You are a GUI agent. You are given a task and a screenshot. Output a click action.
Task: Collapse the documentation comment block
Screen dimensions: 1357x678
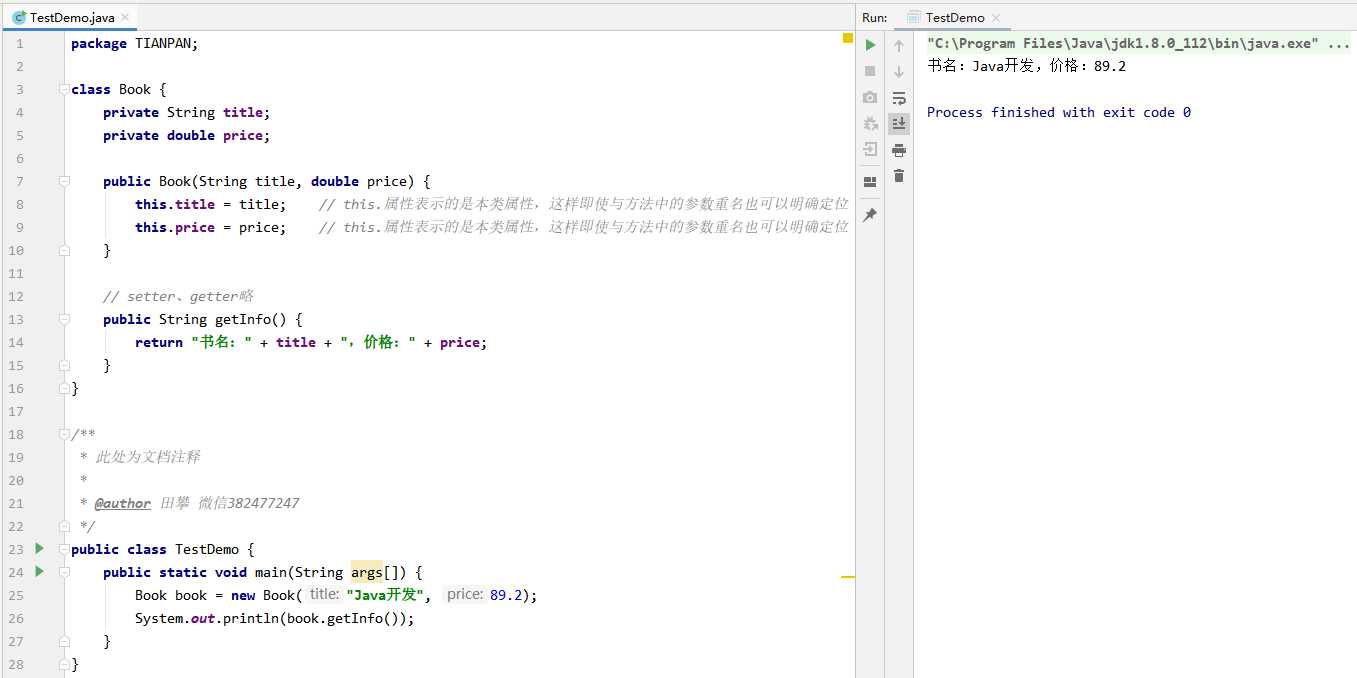tap(64, 434)
